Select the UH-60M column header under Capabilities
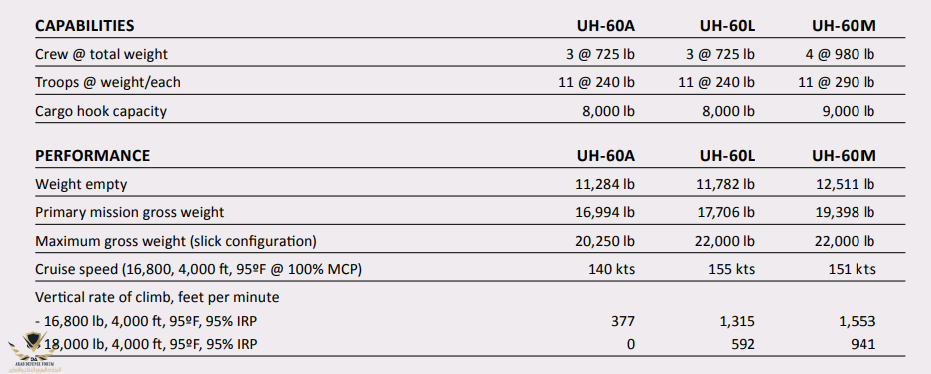The image size is (931, 374). (844, 26)
